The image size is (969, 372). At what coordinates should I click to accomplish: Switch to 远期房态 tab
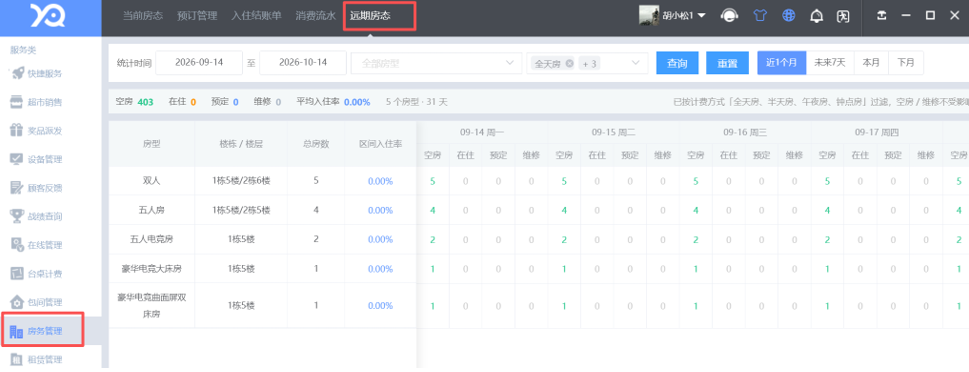click(x=370, y=16)
